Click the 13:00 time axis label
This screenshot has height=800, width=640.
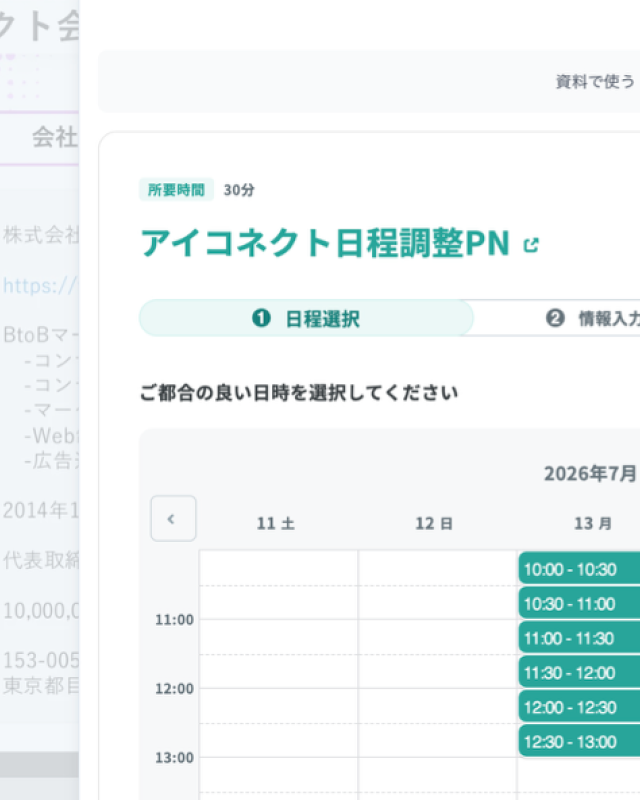[x=175, y=758]
